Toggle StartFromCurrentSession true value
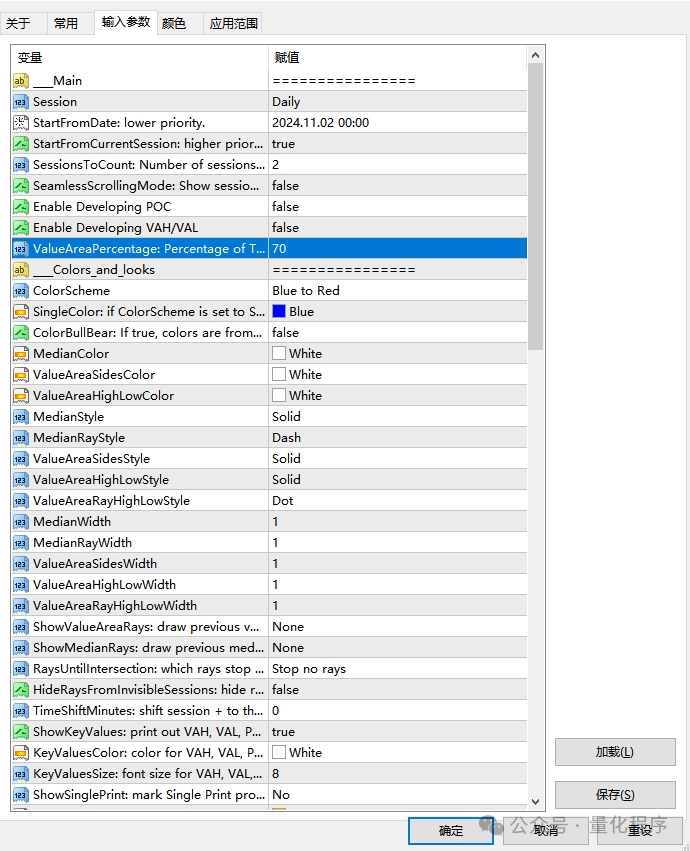The image size is (690, 851). pos(397,144)
